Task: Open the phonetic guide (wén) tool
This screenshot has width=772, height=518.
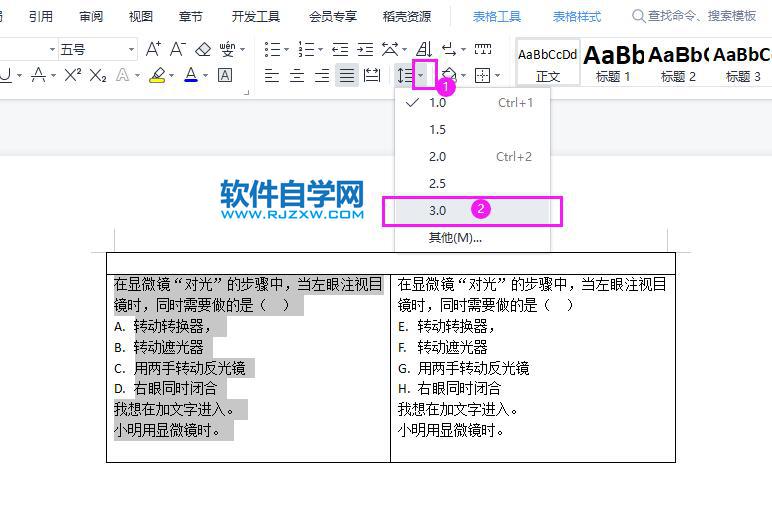Action: click(x=227, y=49)
